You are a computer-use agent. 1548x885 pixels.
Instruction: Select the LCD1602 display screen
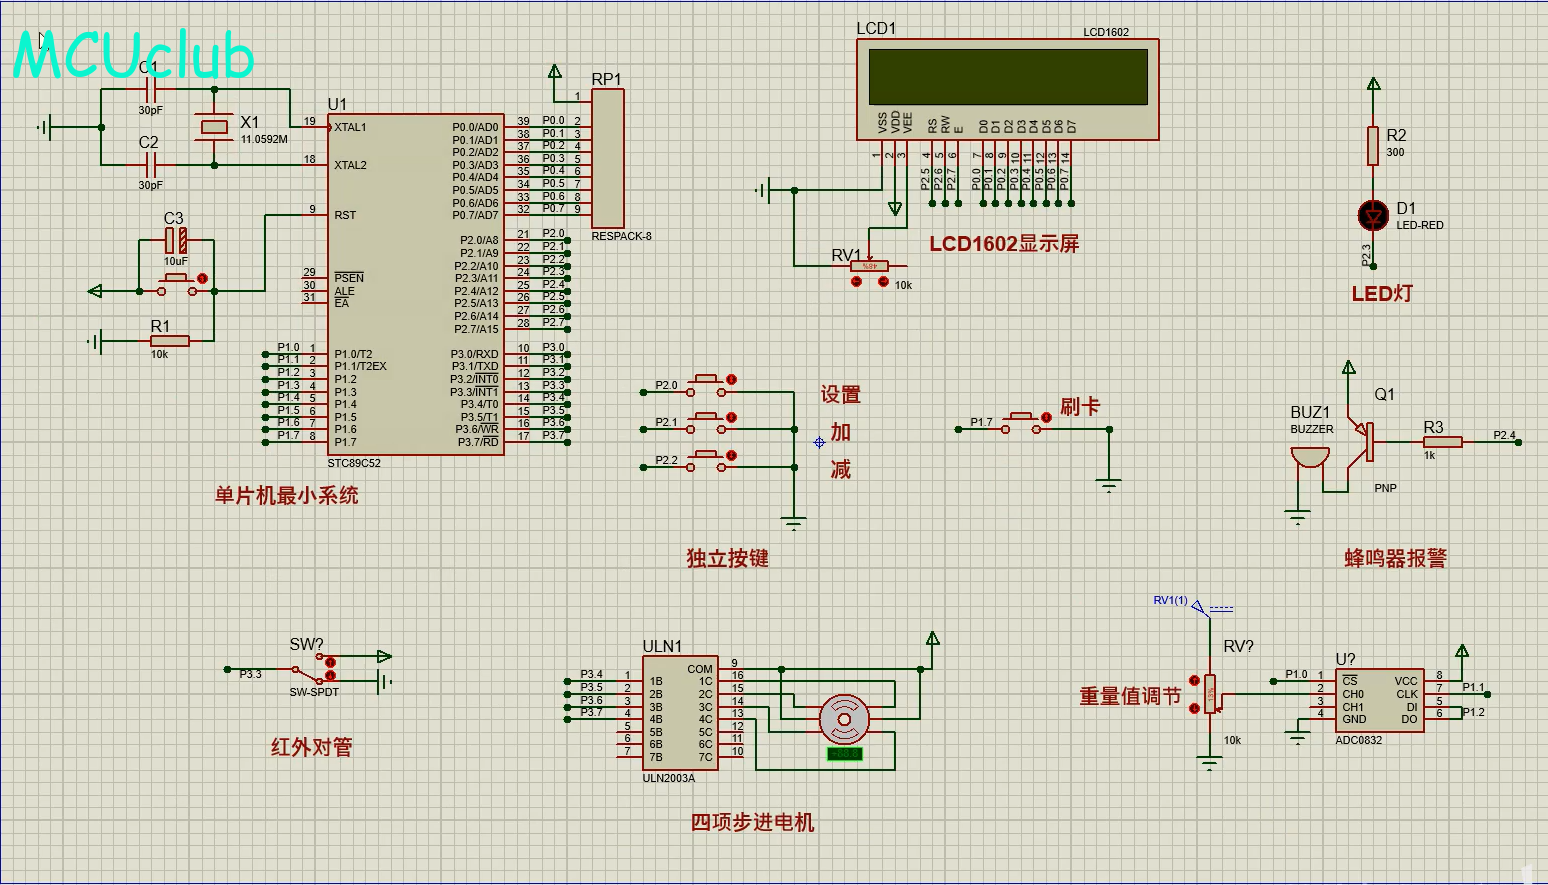coord(1007,77)
